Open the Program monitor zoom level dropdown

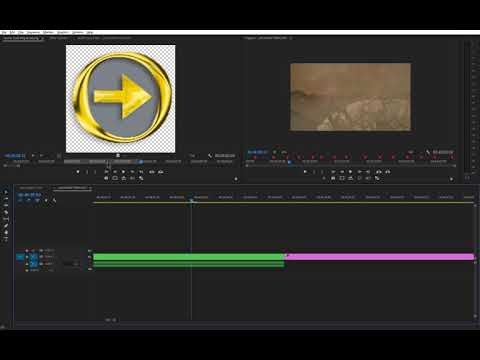(x=278, y=152)
